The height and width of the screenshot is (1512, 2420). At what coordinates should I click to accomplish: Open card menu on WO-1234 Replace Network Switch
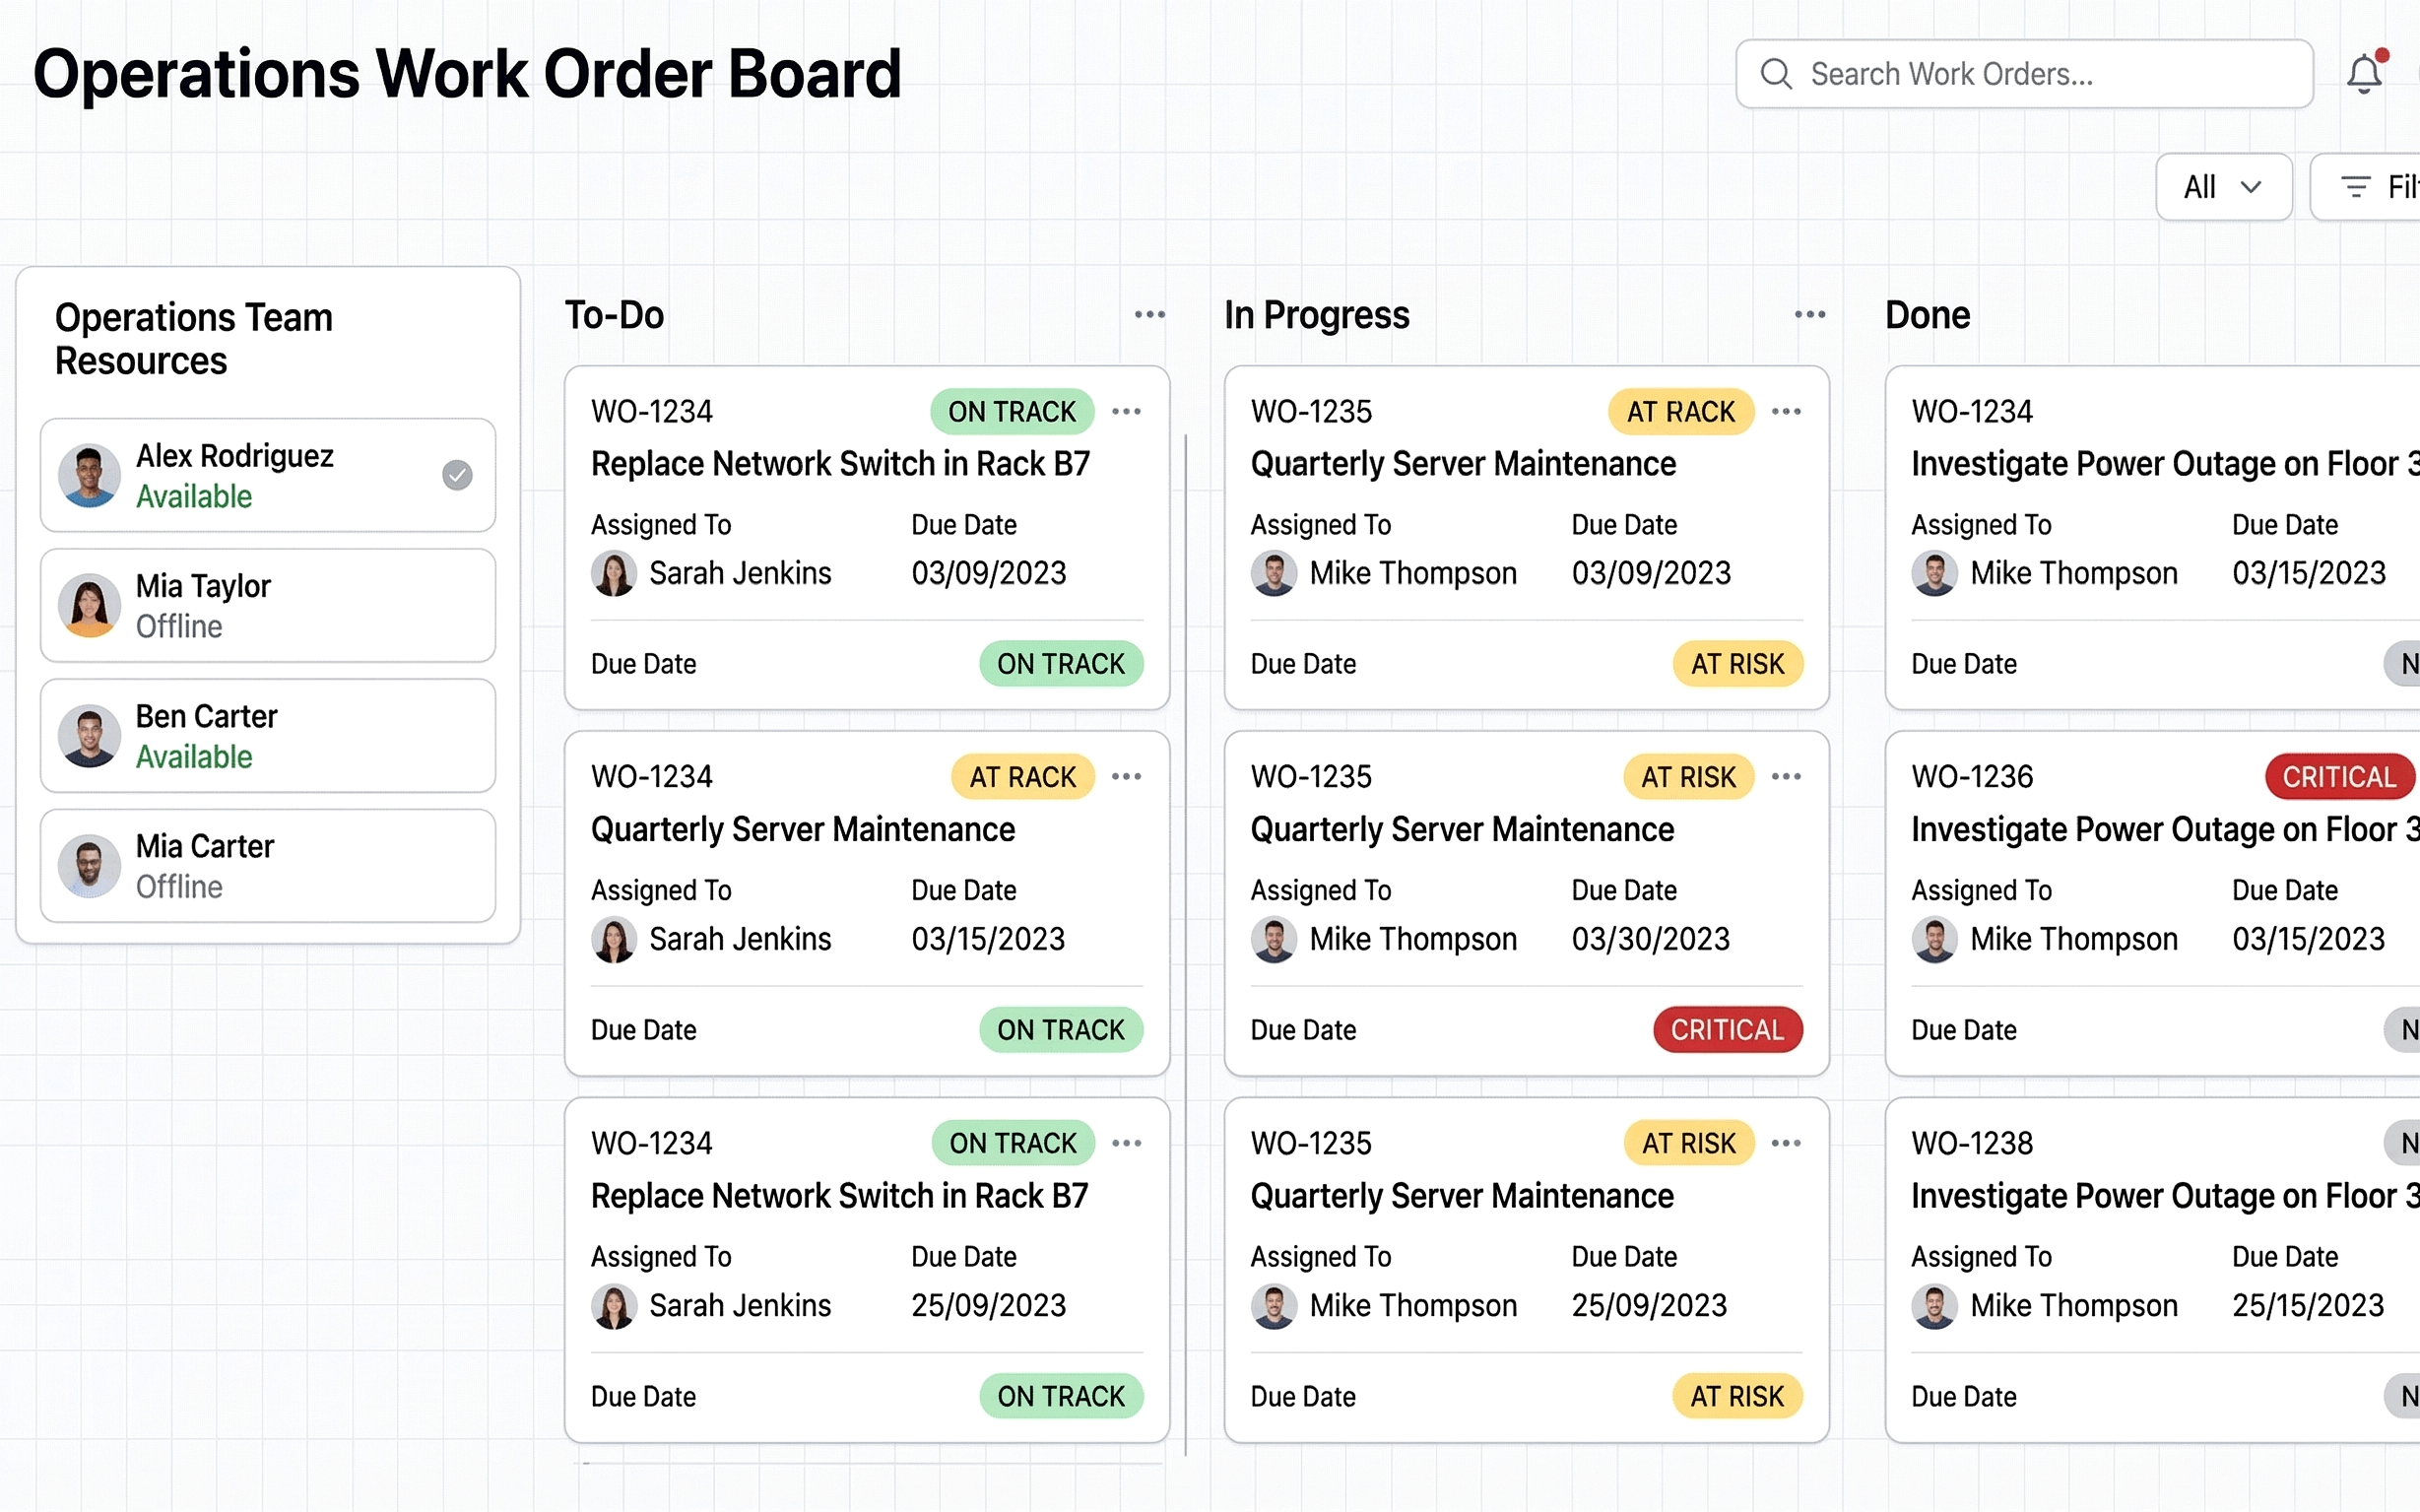tap(1126, 411)
